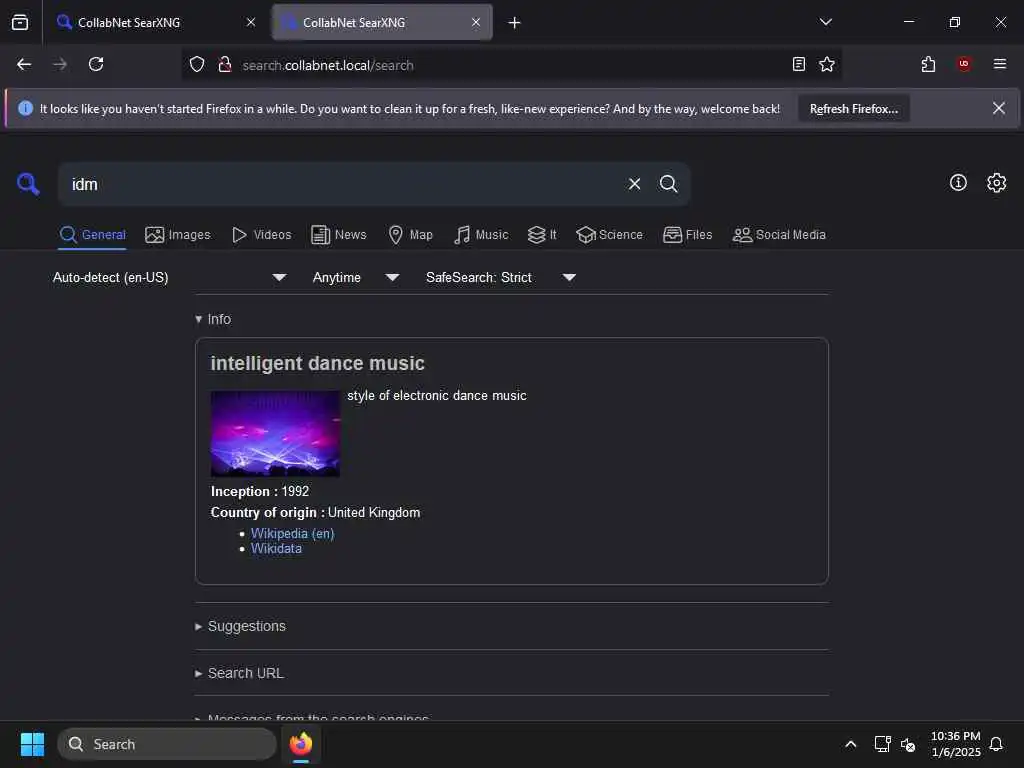The width and height of the screenshot is (1024, 768).
Task: Open a new browser tab
Action: click(x=515, y=23)
